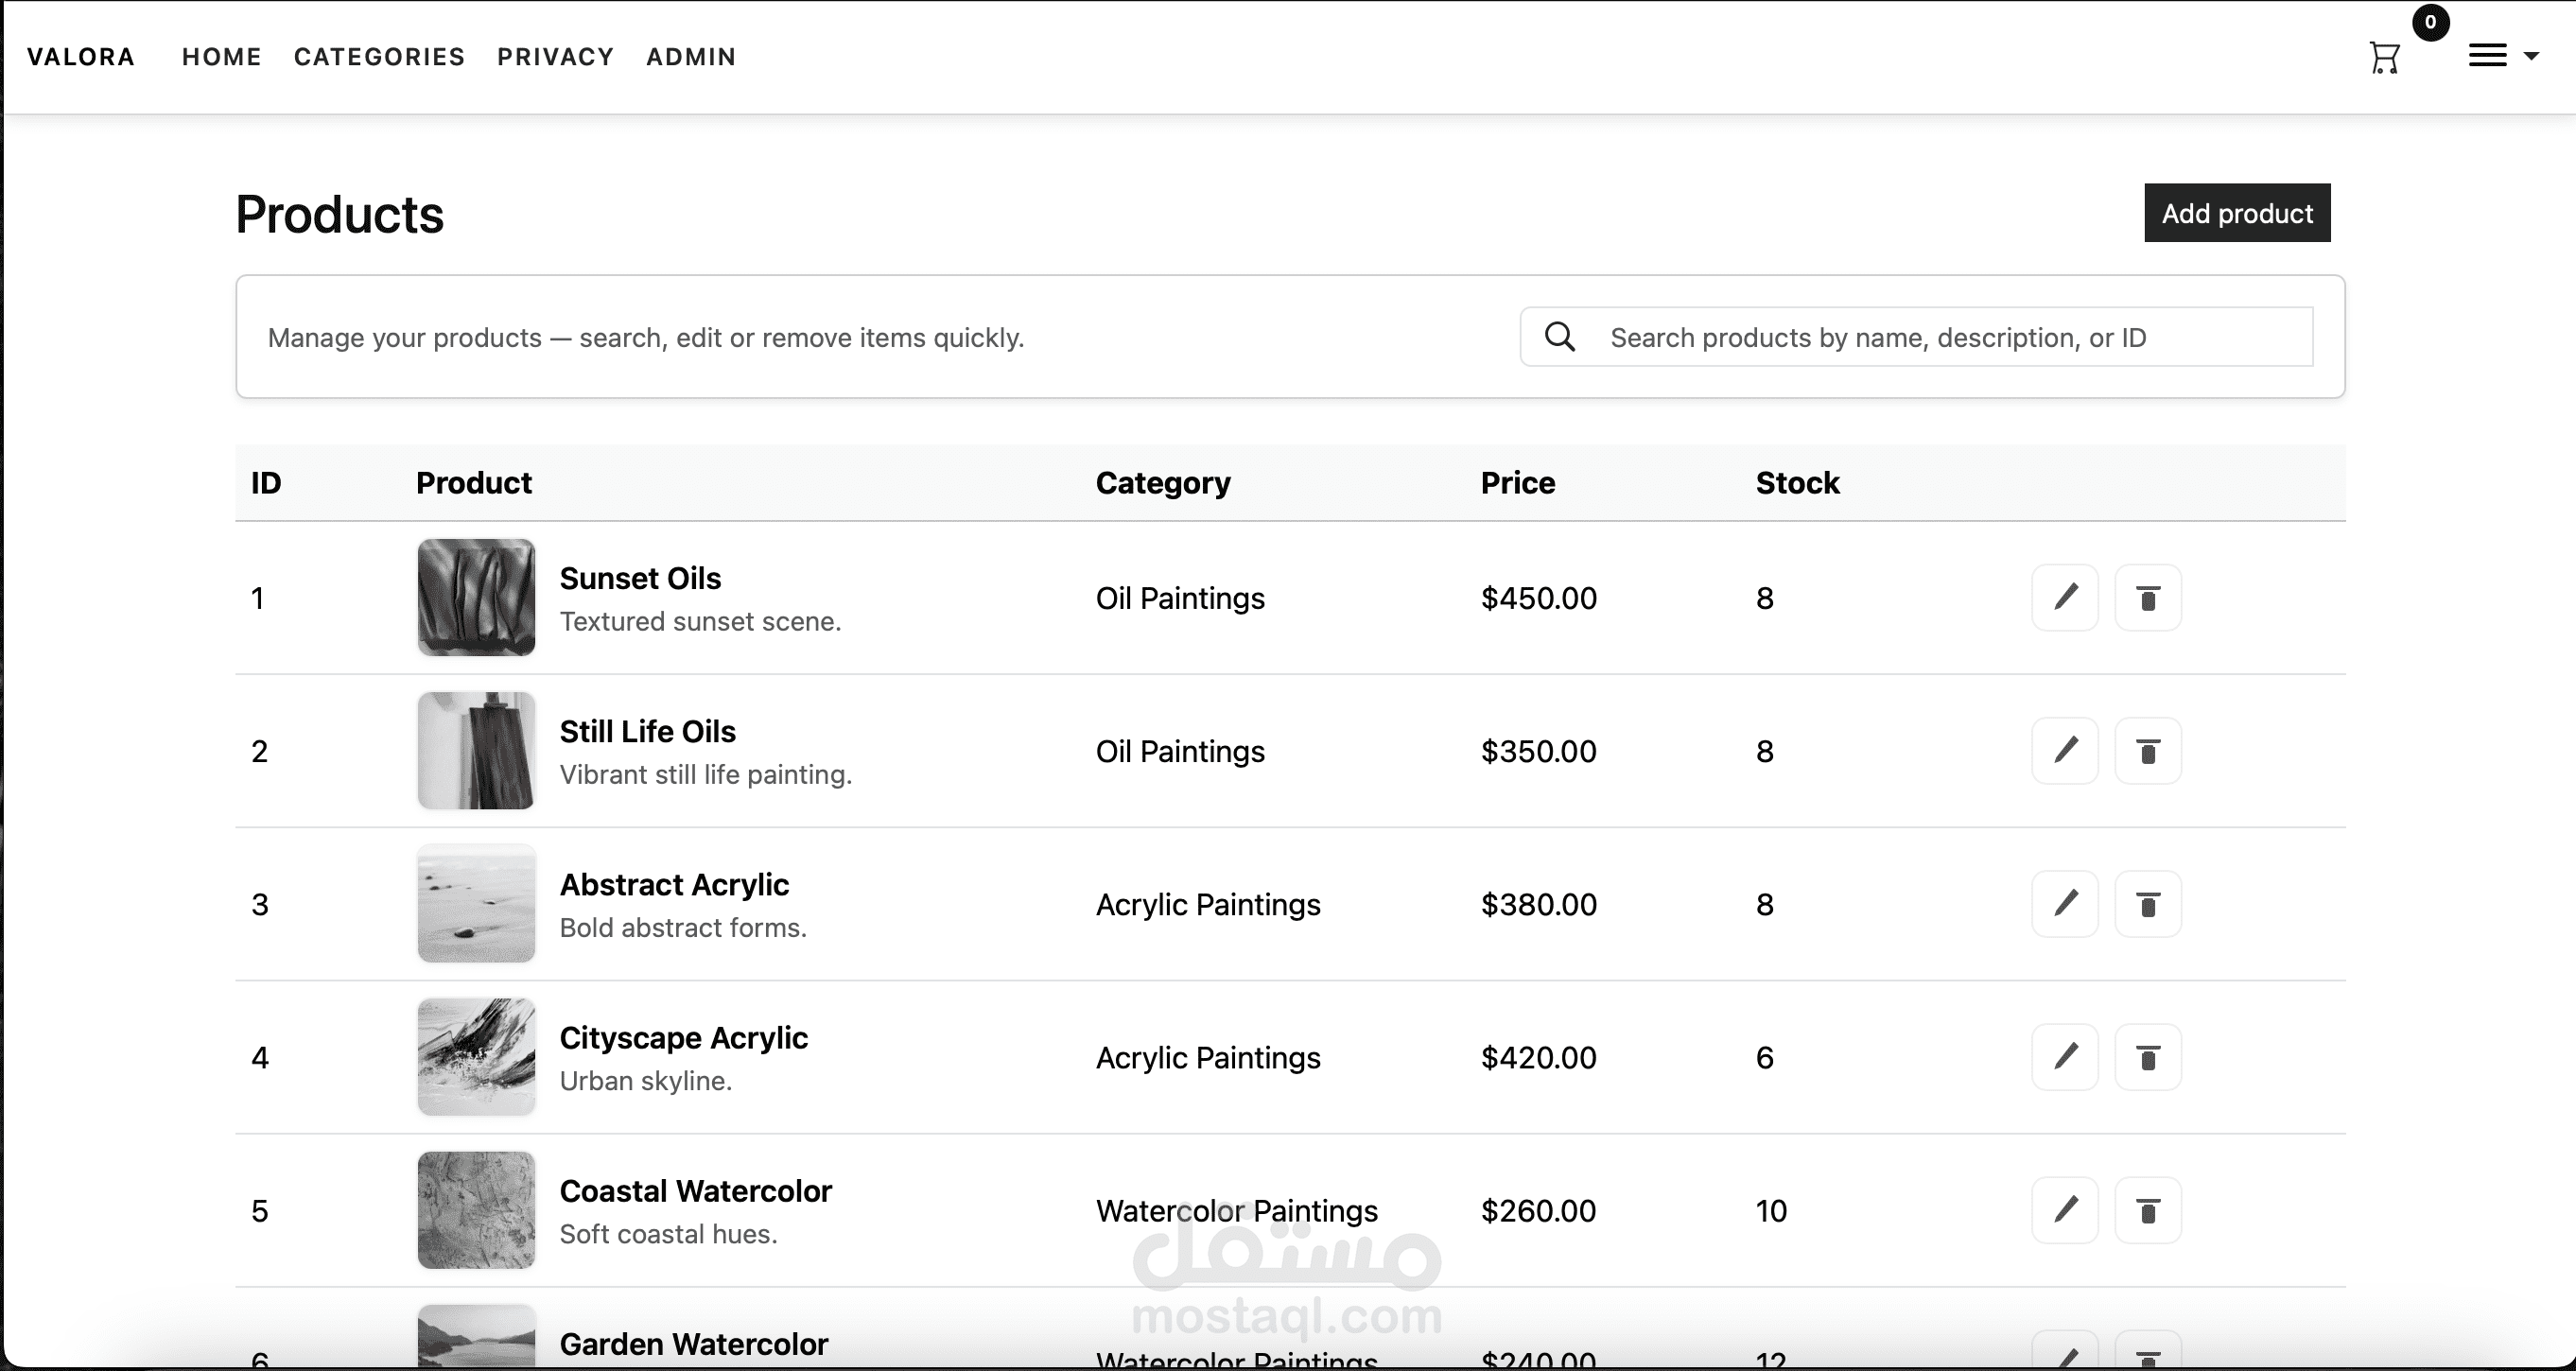Open the Cityscape Acrylic thumbnail
This screenshot has height=1371, width=2576.
click(476, 1057)
